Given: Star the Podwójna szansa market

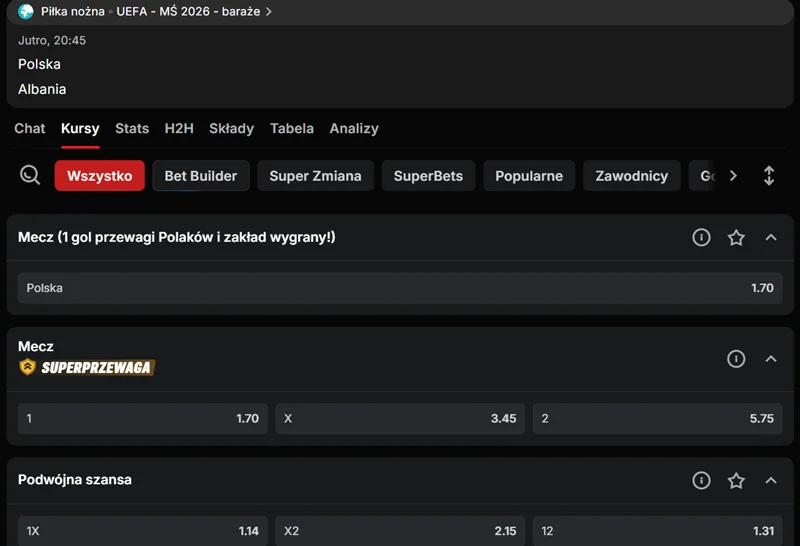Looking at the screenshot, I should [736, 480].
